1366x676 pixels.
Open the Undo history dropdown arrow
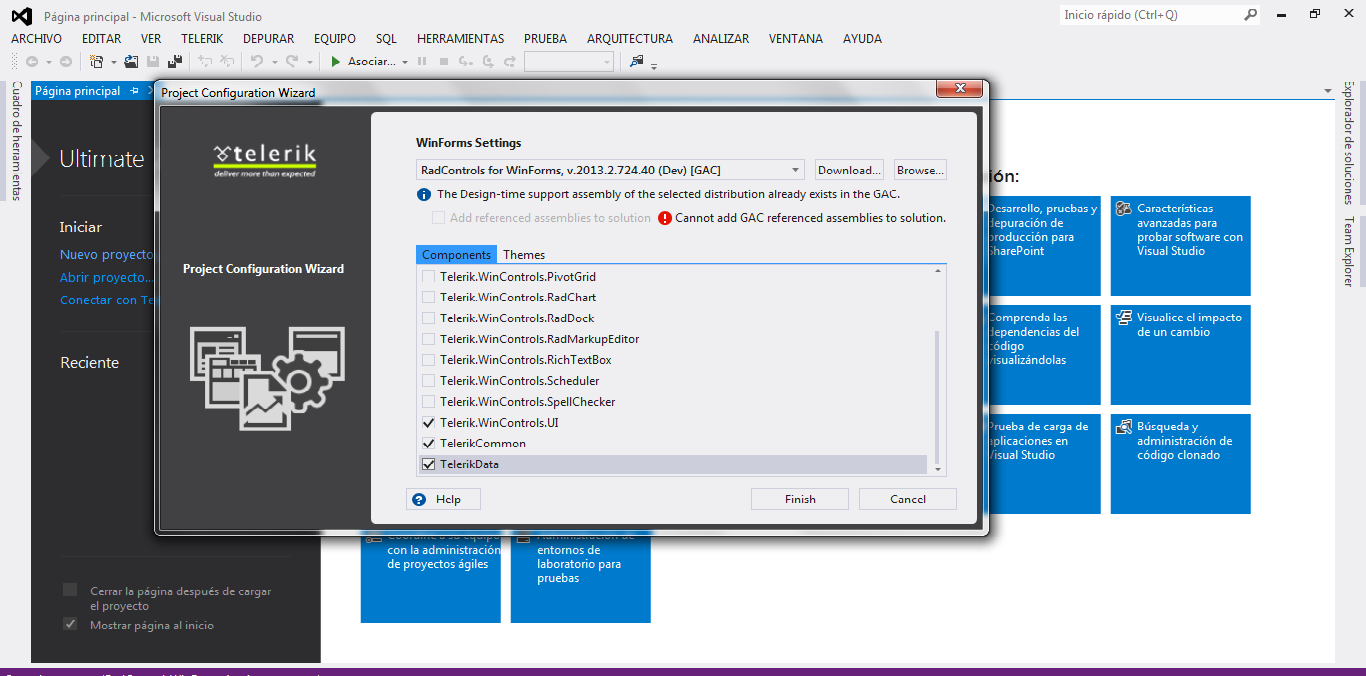273,62
